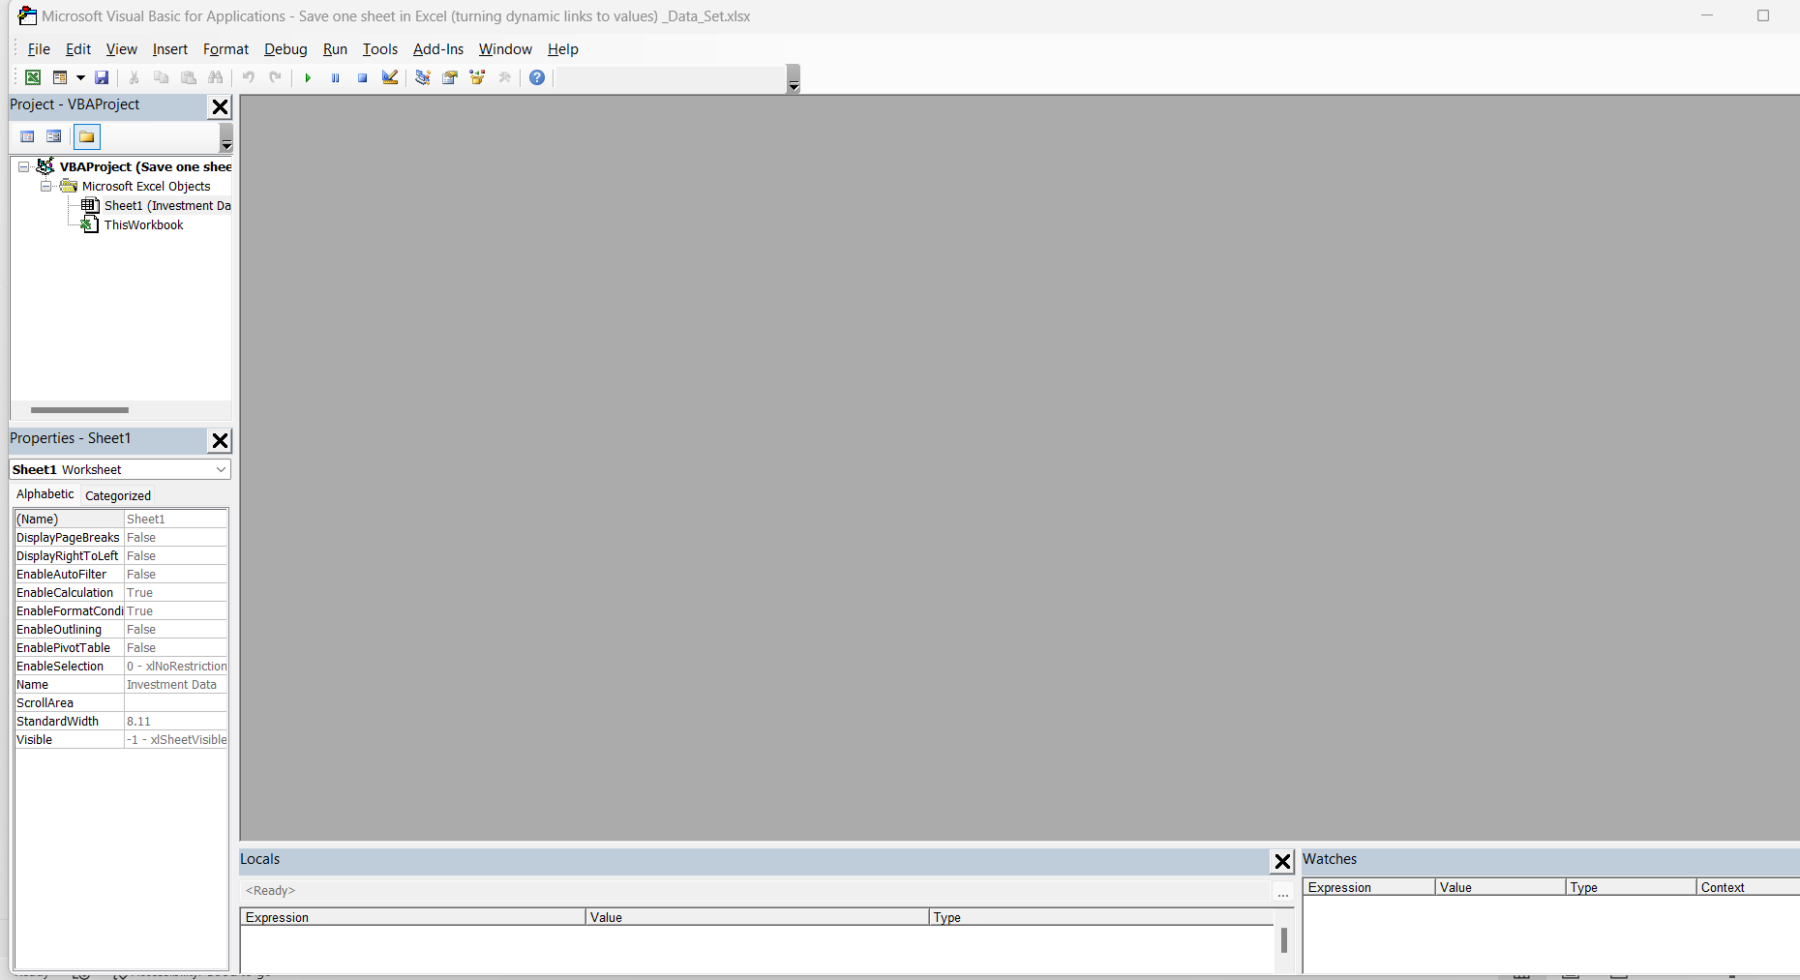Open the Edit menu

point(78,49)
